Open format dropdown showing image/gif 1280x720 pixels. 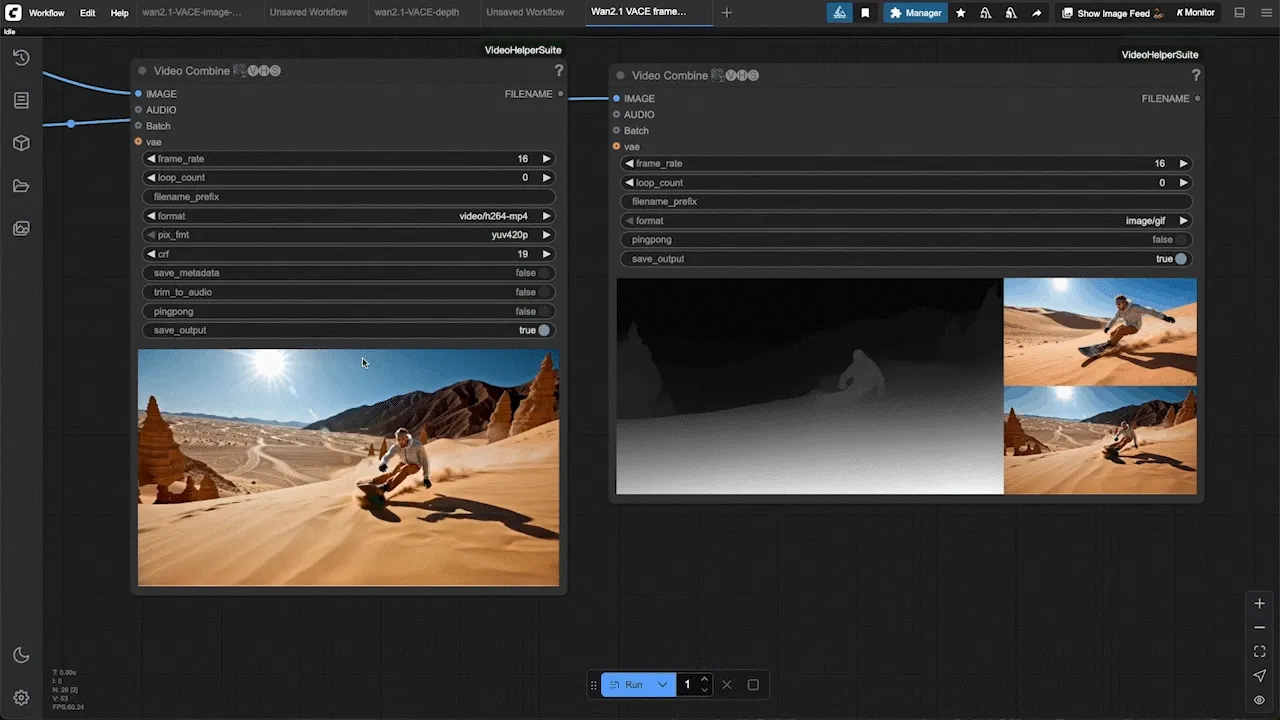[907, 221]
